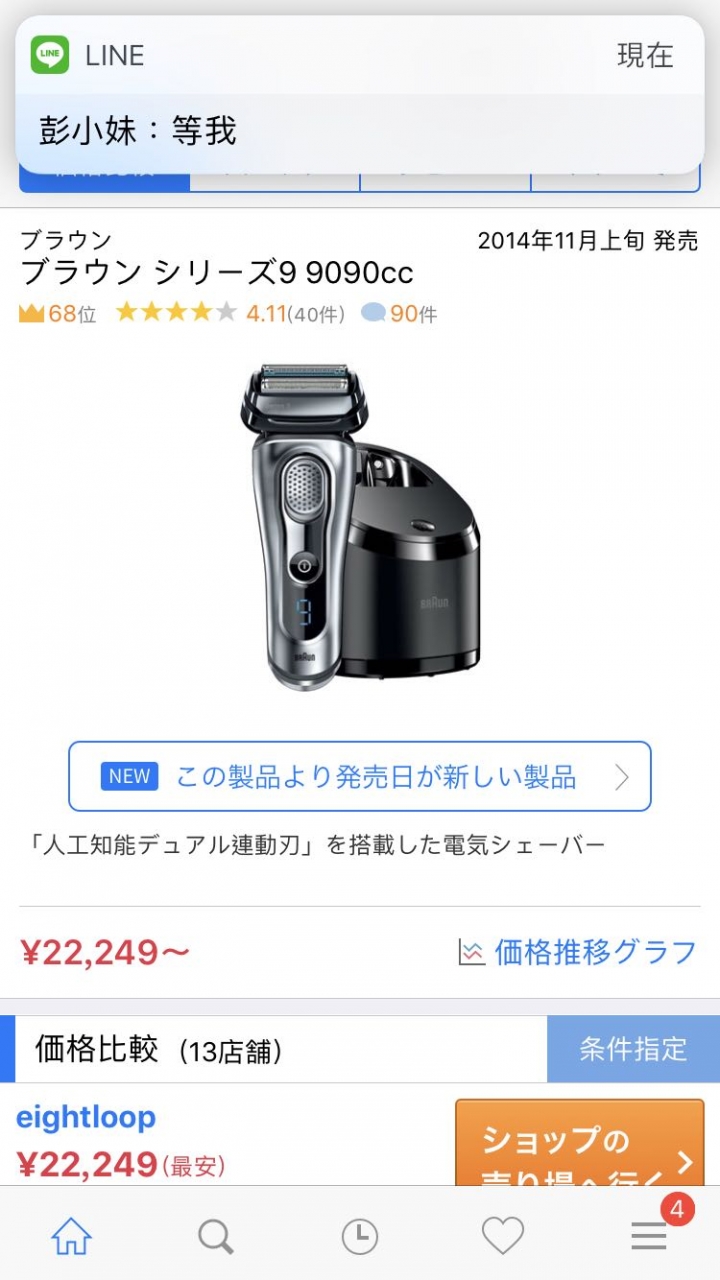Tap この製品より発売日が新しい製品 banner
This screenshot has width=720, height=1280.
click(x=360, y=776)
